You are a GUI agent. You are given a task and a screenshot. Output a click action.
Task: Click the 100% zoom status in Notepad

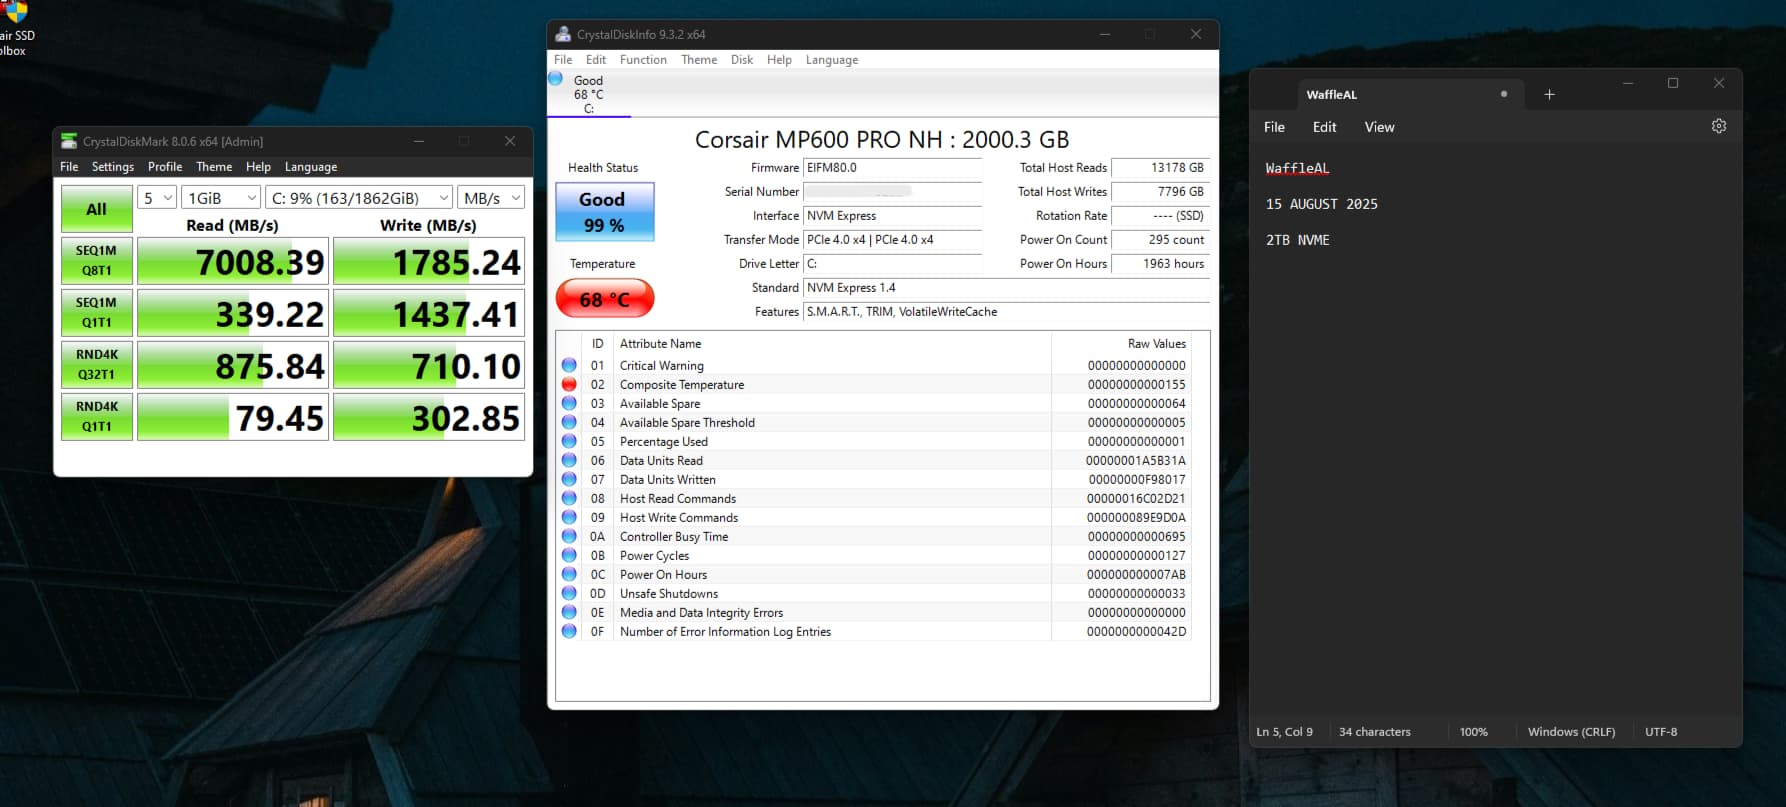[x=1473, y=732]
